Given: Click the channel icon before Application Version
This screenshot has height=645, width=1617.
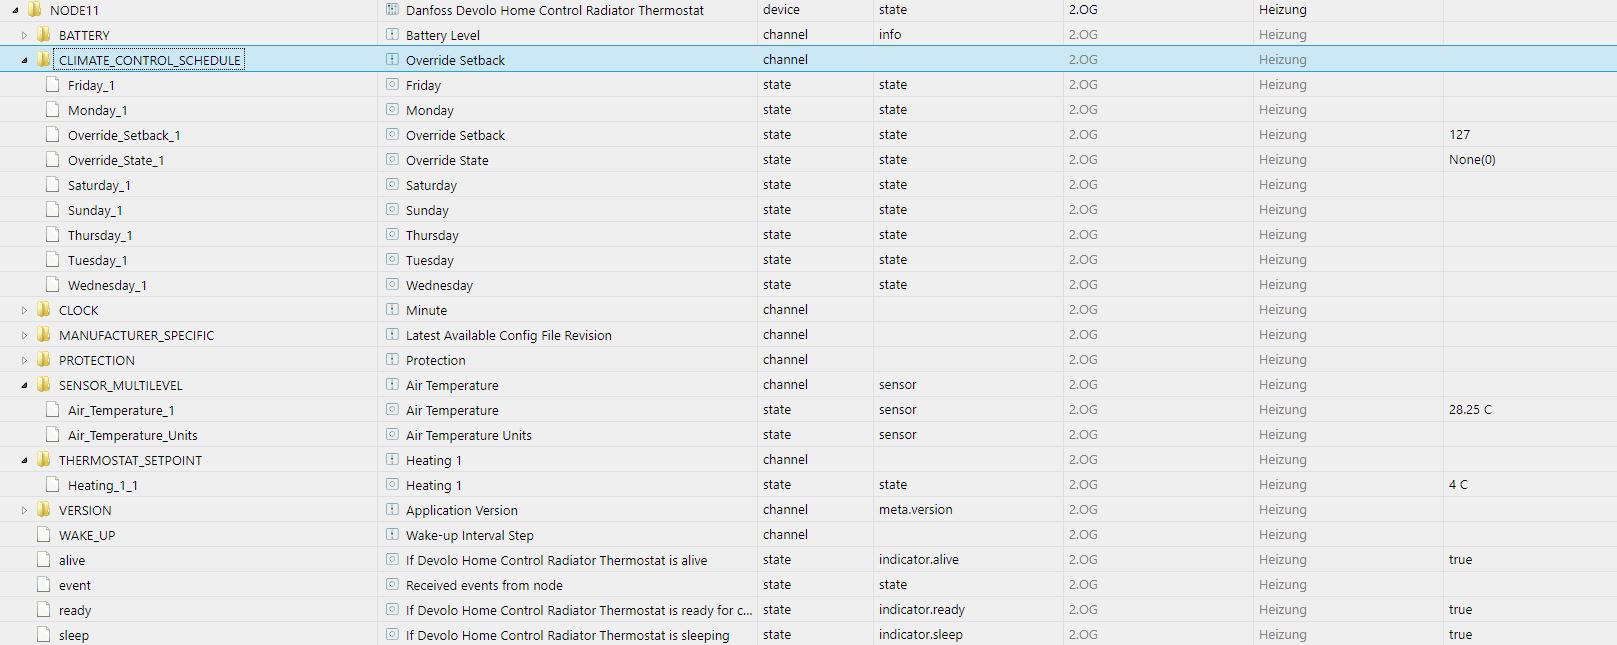Looking at the screenshot, I should tap(392, 510).
